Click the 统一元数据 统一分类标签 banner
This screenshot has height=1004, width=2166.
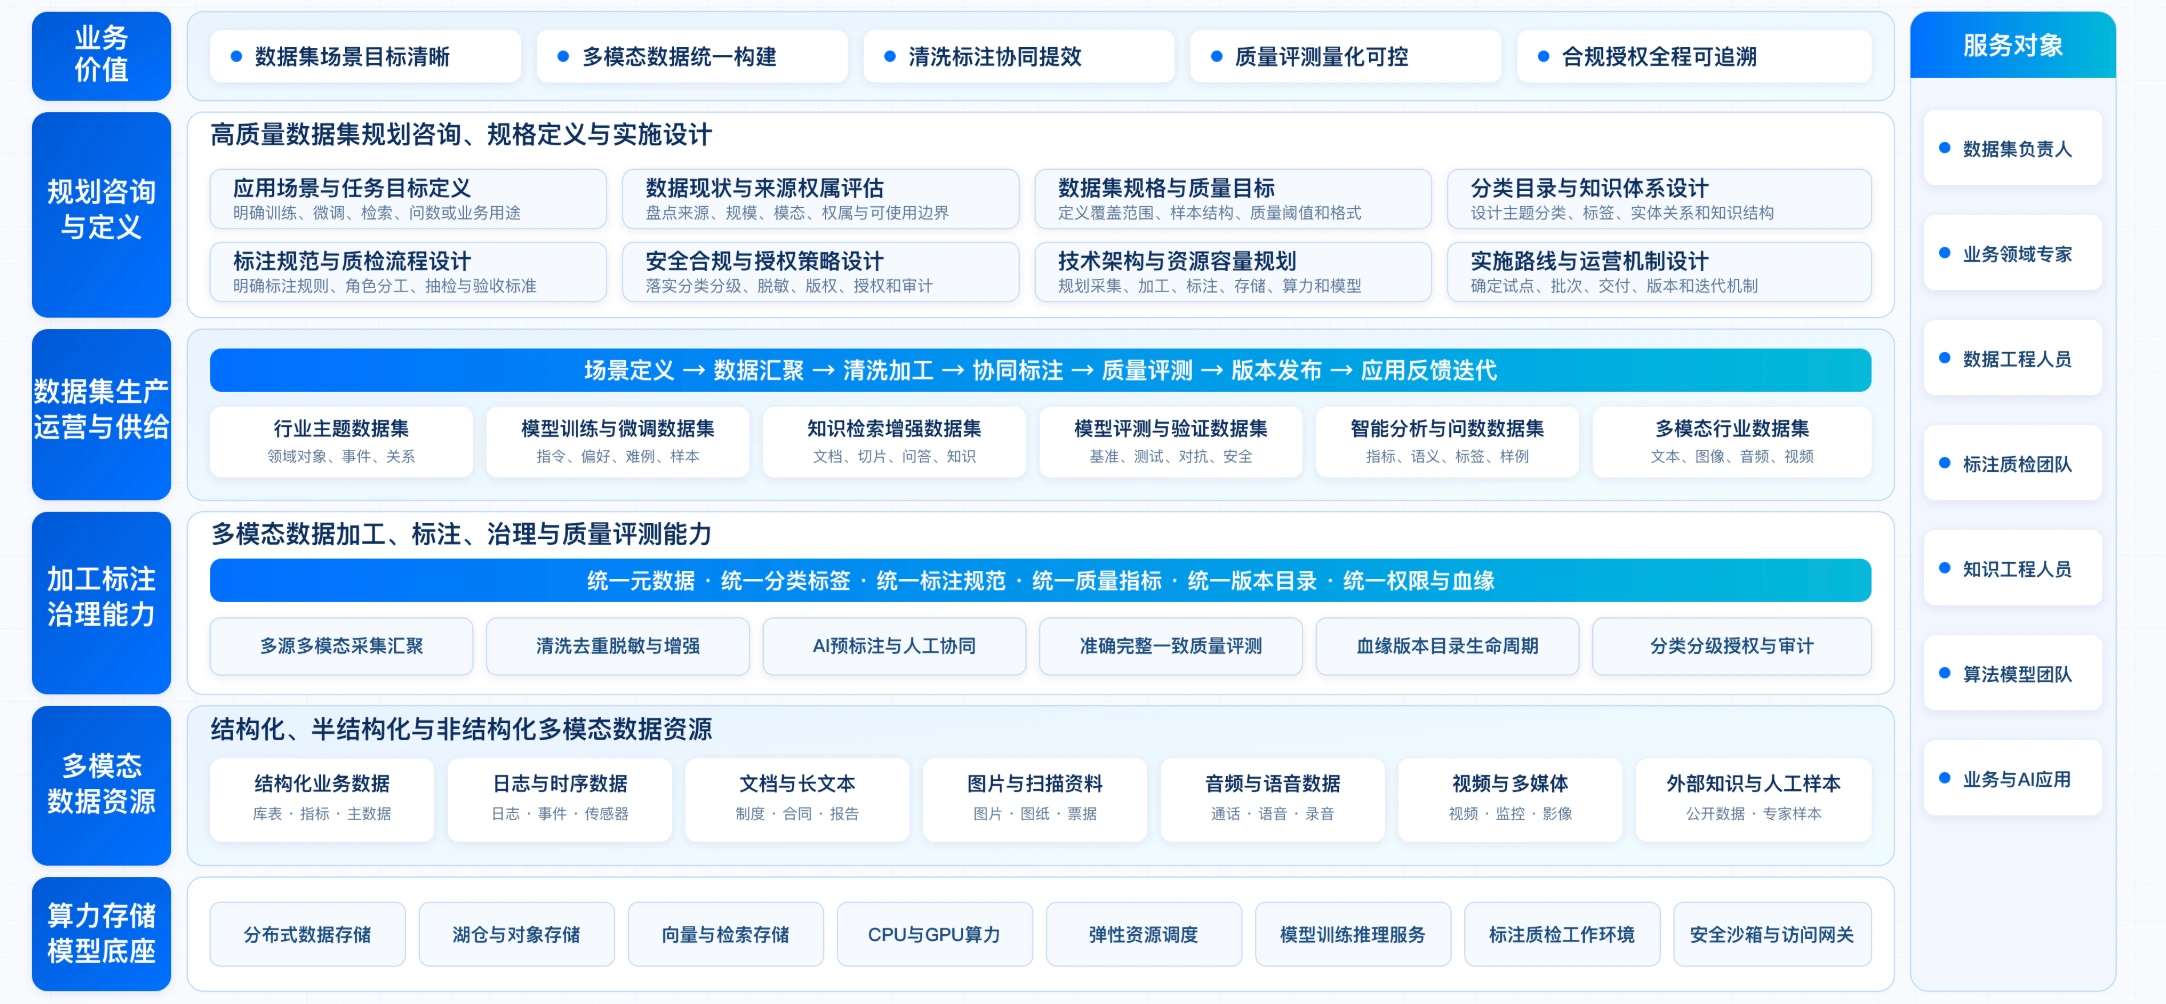[1040, 580]
